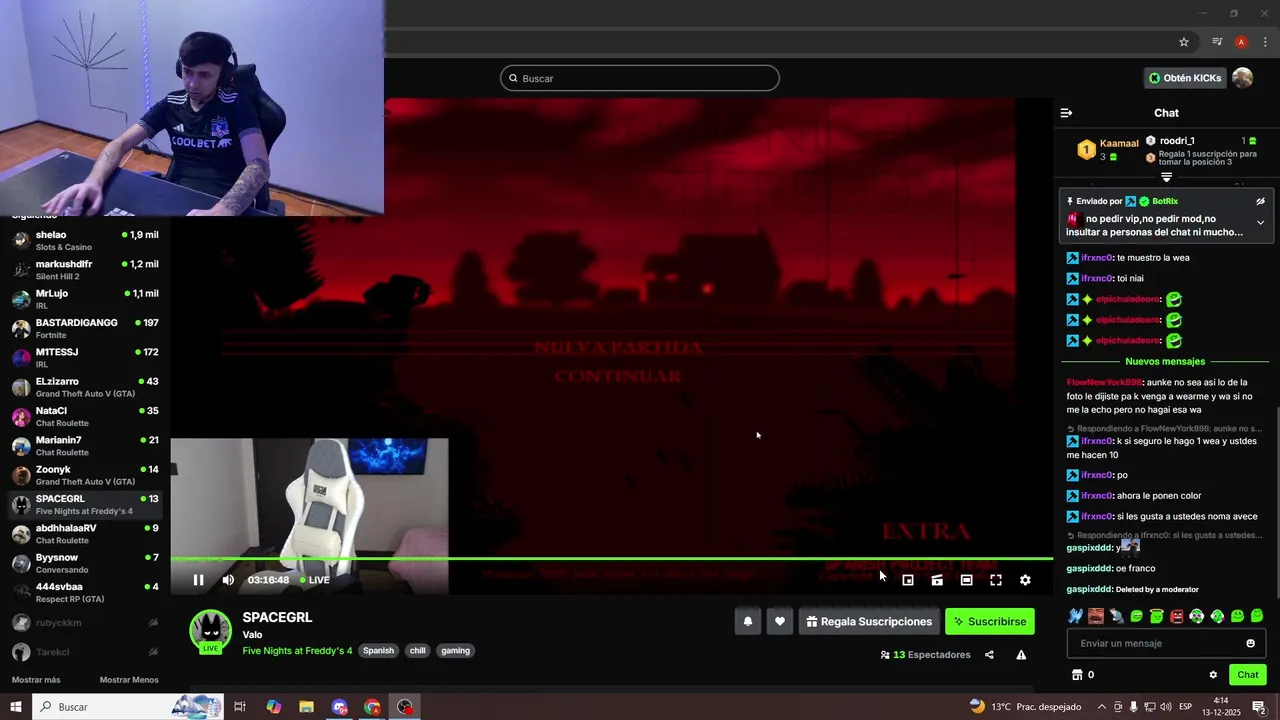Open picture-in-picture mini player
Screen dimensions: 1280x720
[x=908, y=580]
